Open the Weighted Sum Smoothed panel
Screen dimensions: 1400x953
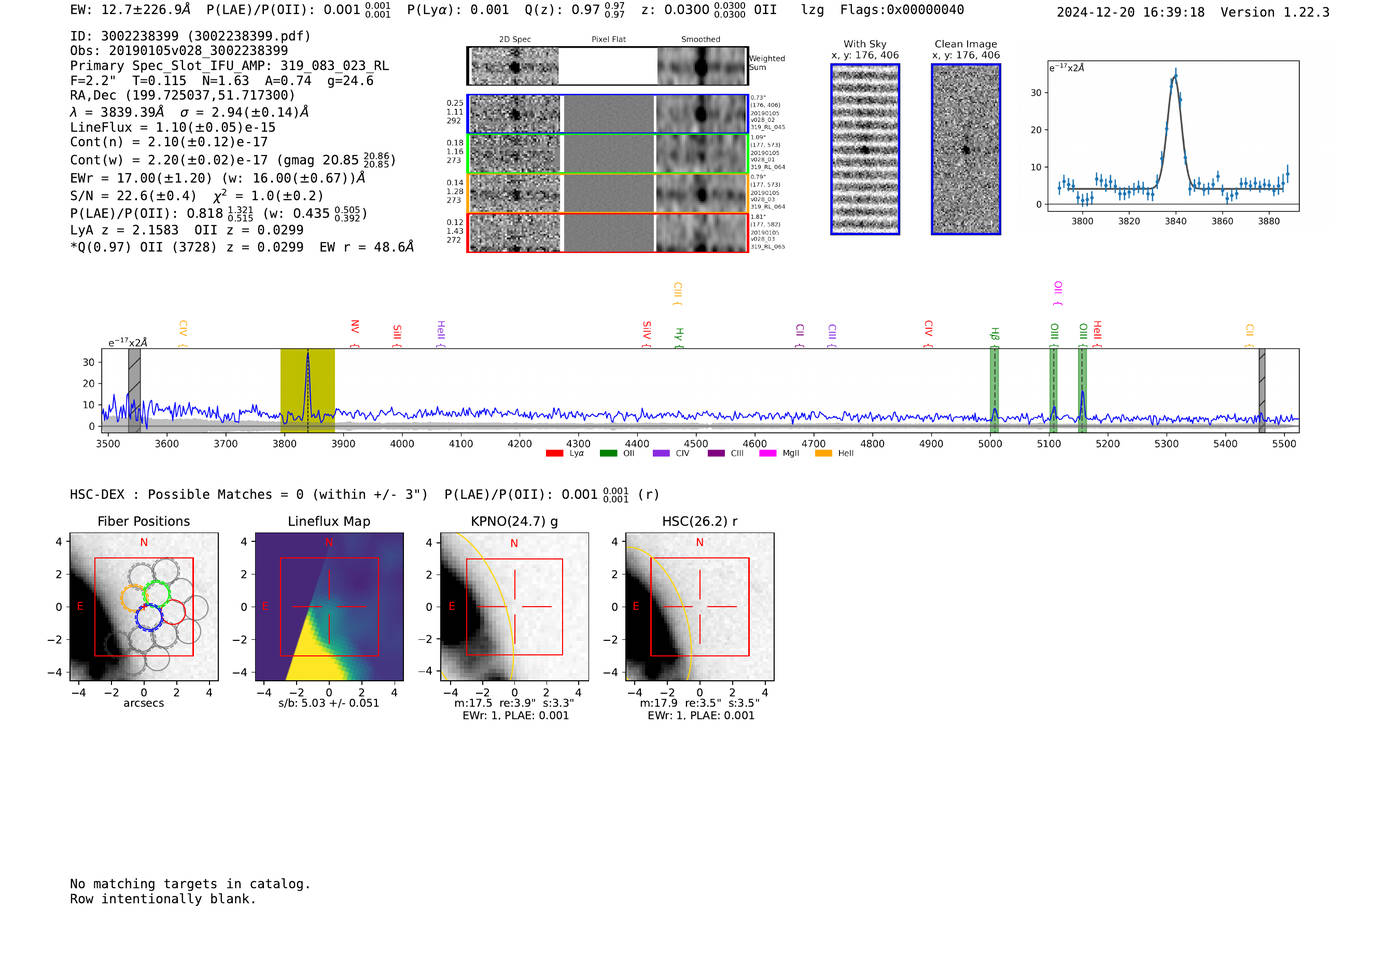click(701, 66)
